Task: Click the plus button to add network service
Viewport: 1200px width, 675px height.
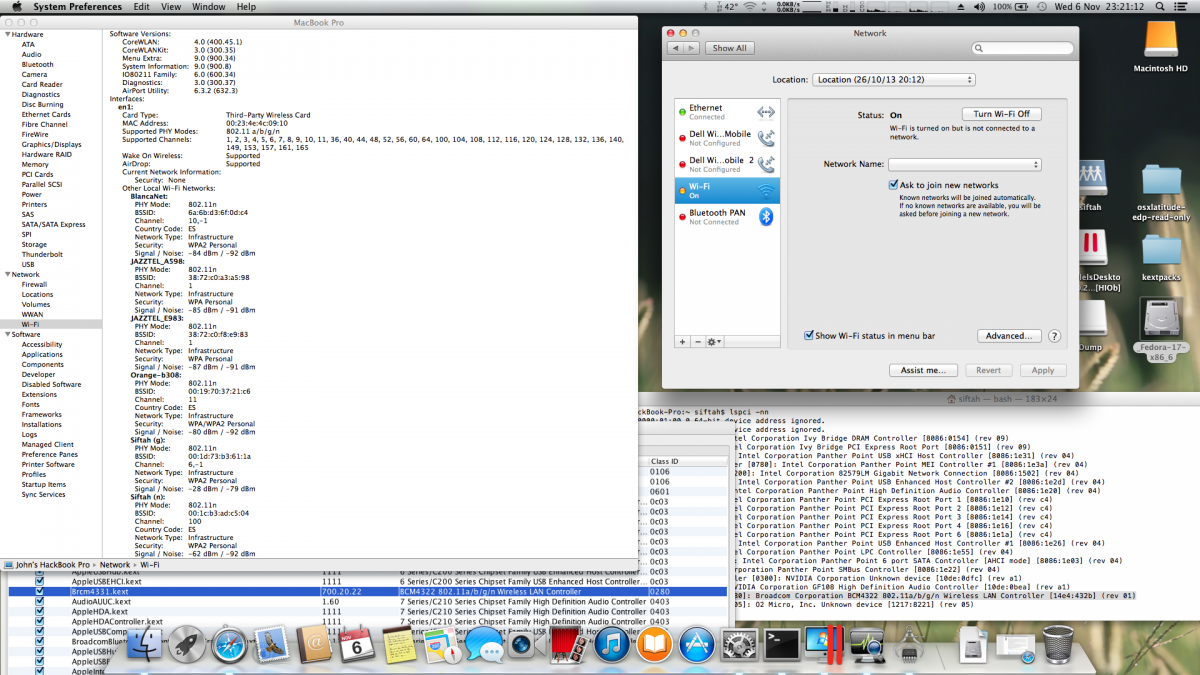Action: pos(682,342)
